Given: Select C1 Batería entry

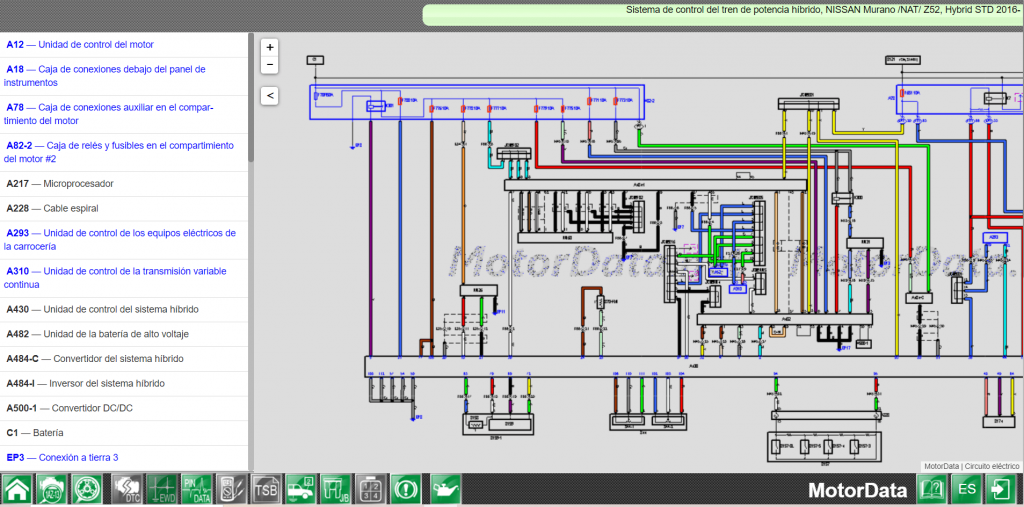Looking at the screenshot, I should pyautogui.click(x=124, y=433).
